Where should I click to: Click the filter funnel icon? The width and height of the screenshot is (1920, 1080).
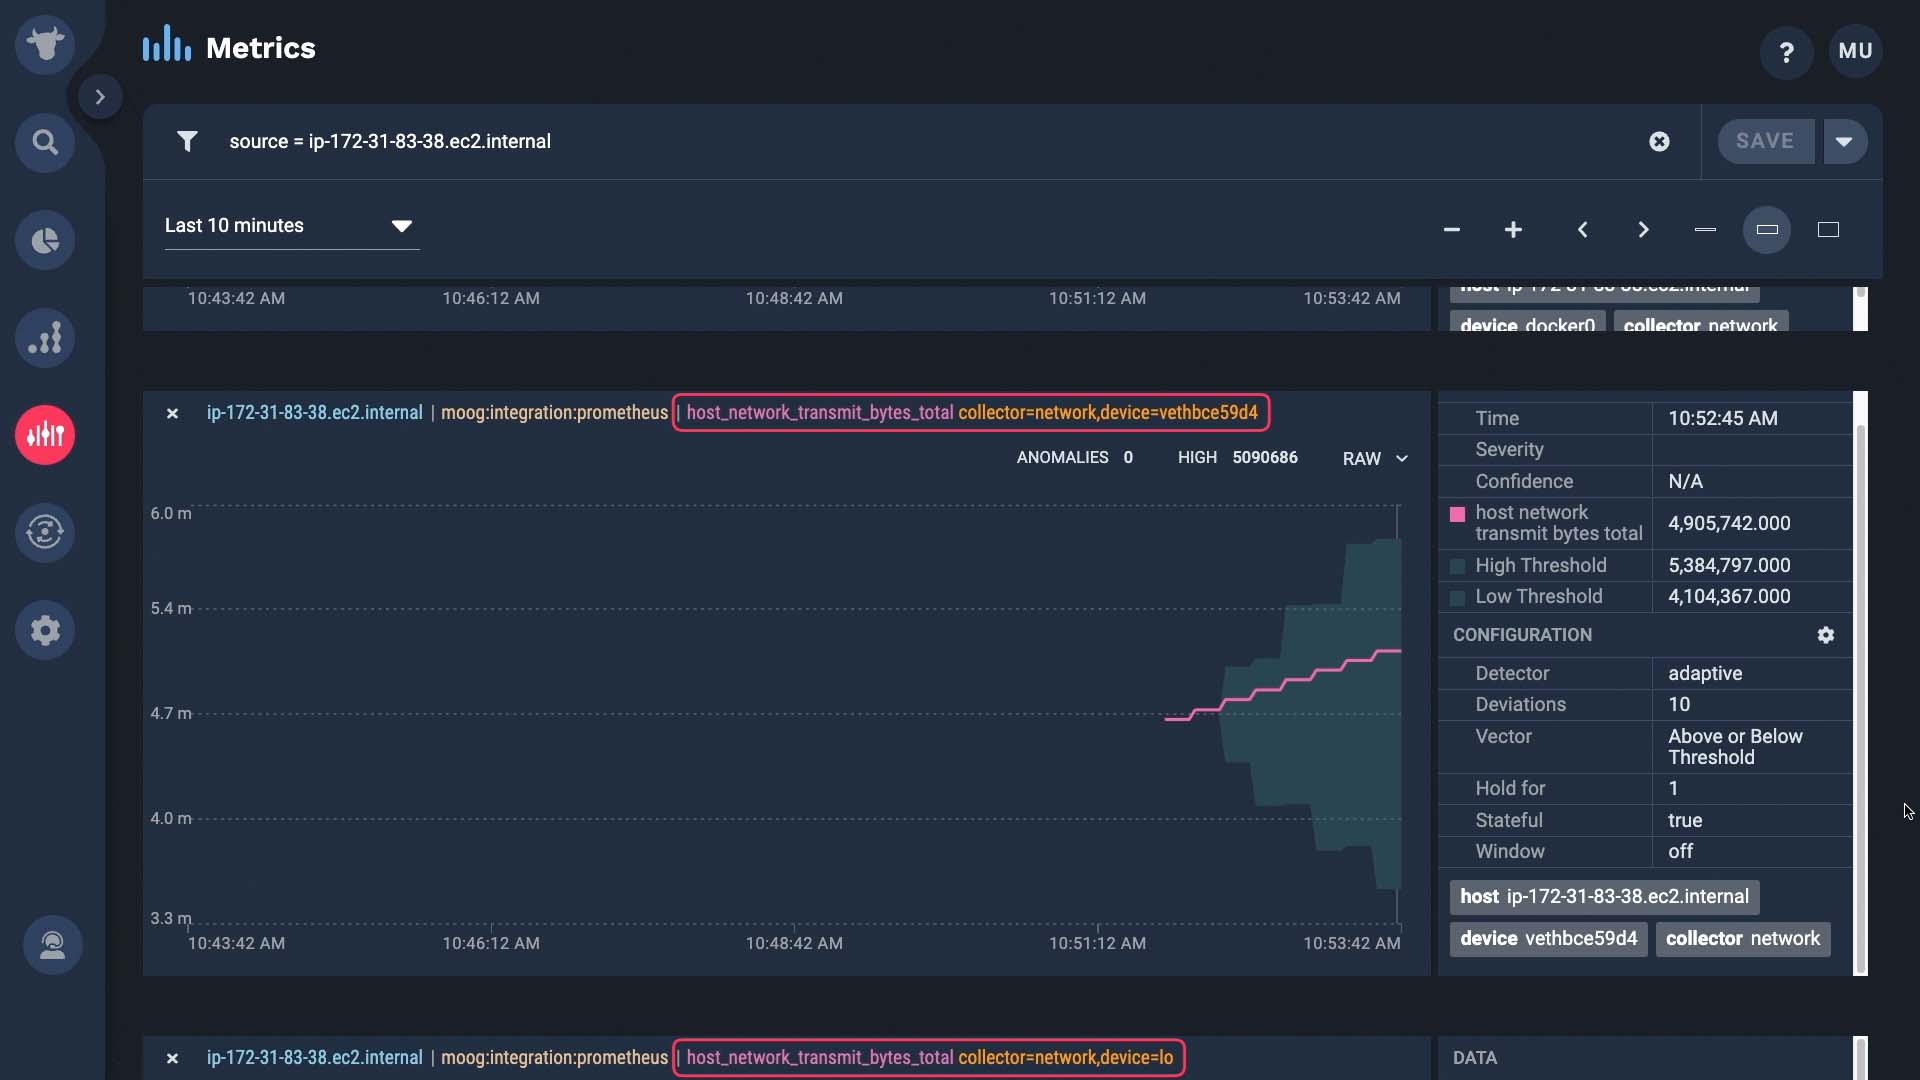[187, 141]
